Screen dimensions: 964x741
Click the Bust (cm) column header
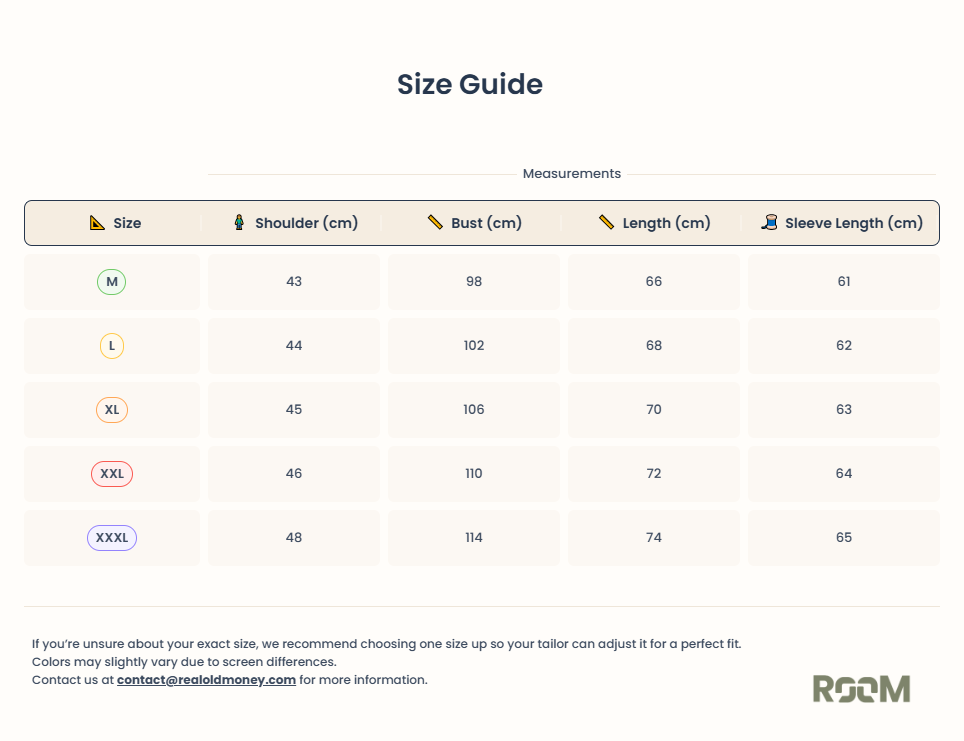pyautogui.click(x=486, y=223)
